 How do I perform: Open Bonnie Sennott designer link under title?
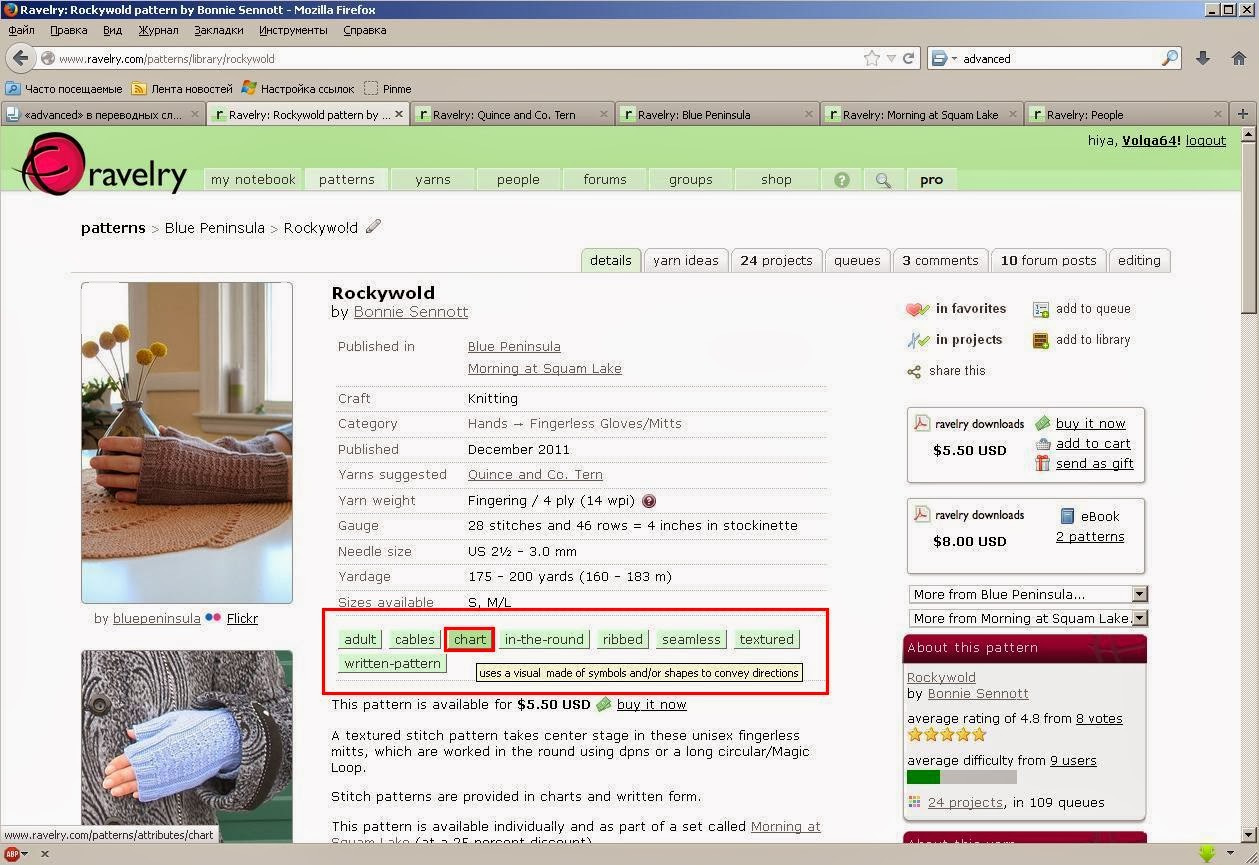pyautogui.click(x=411, y=312)
